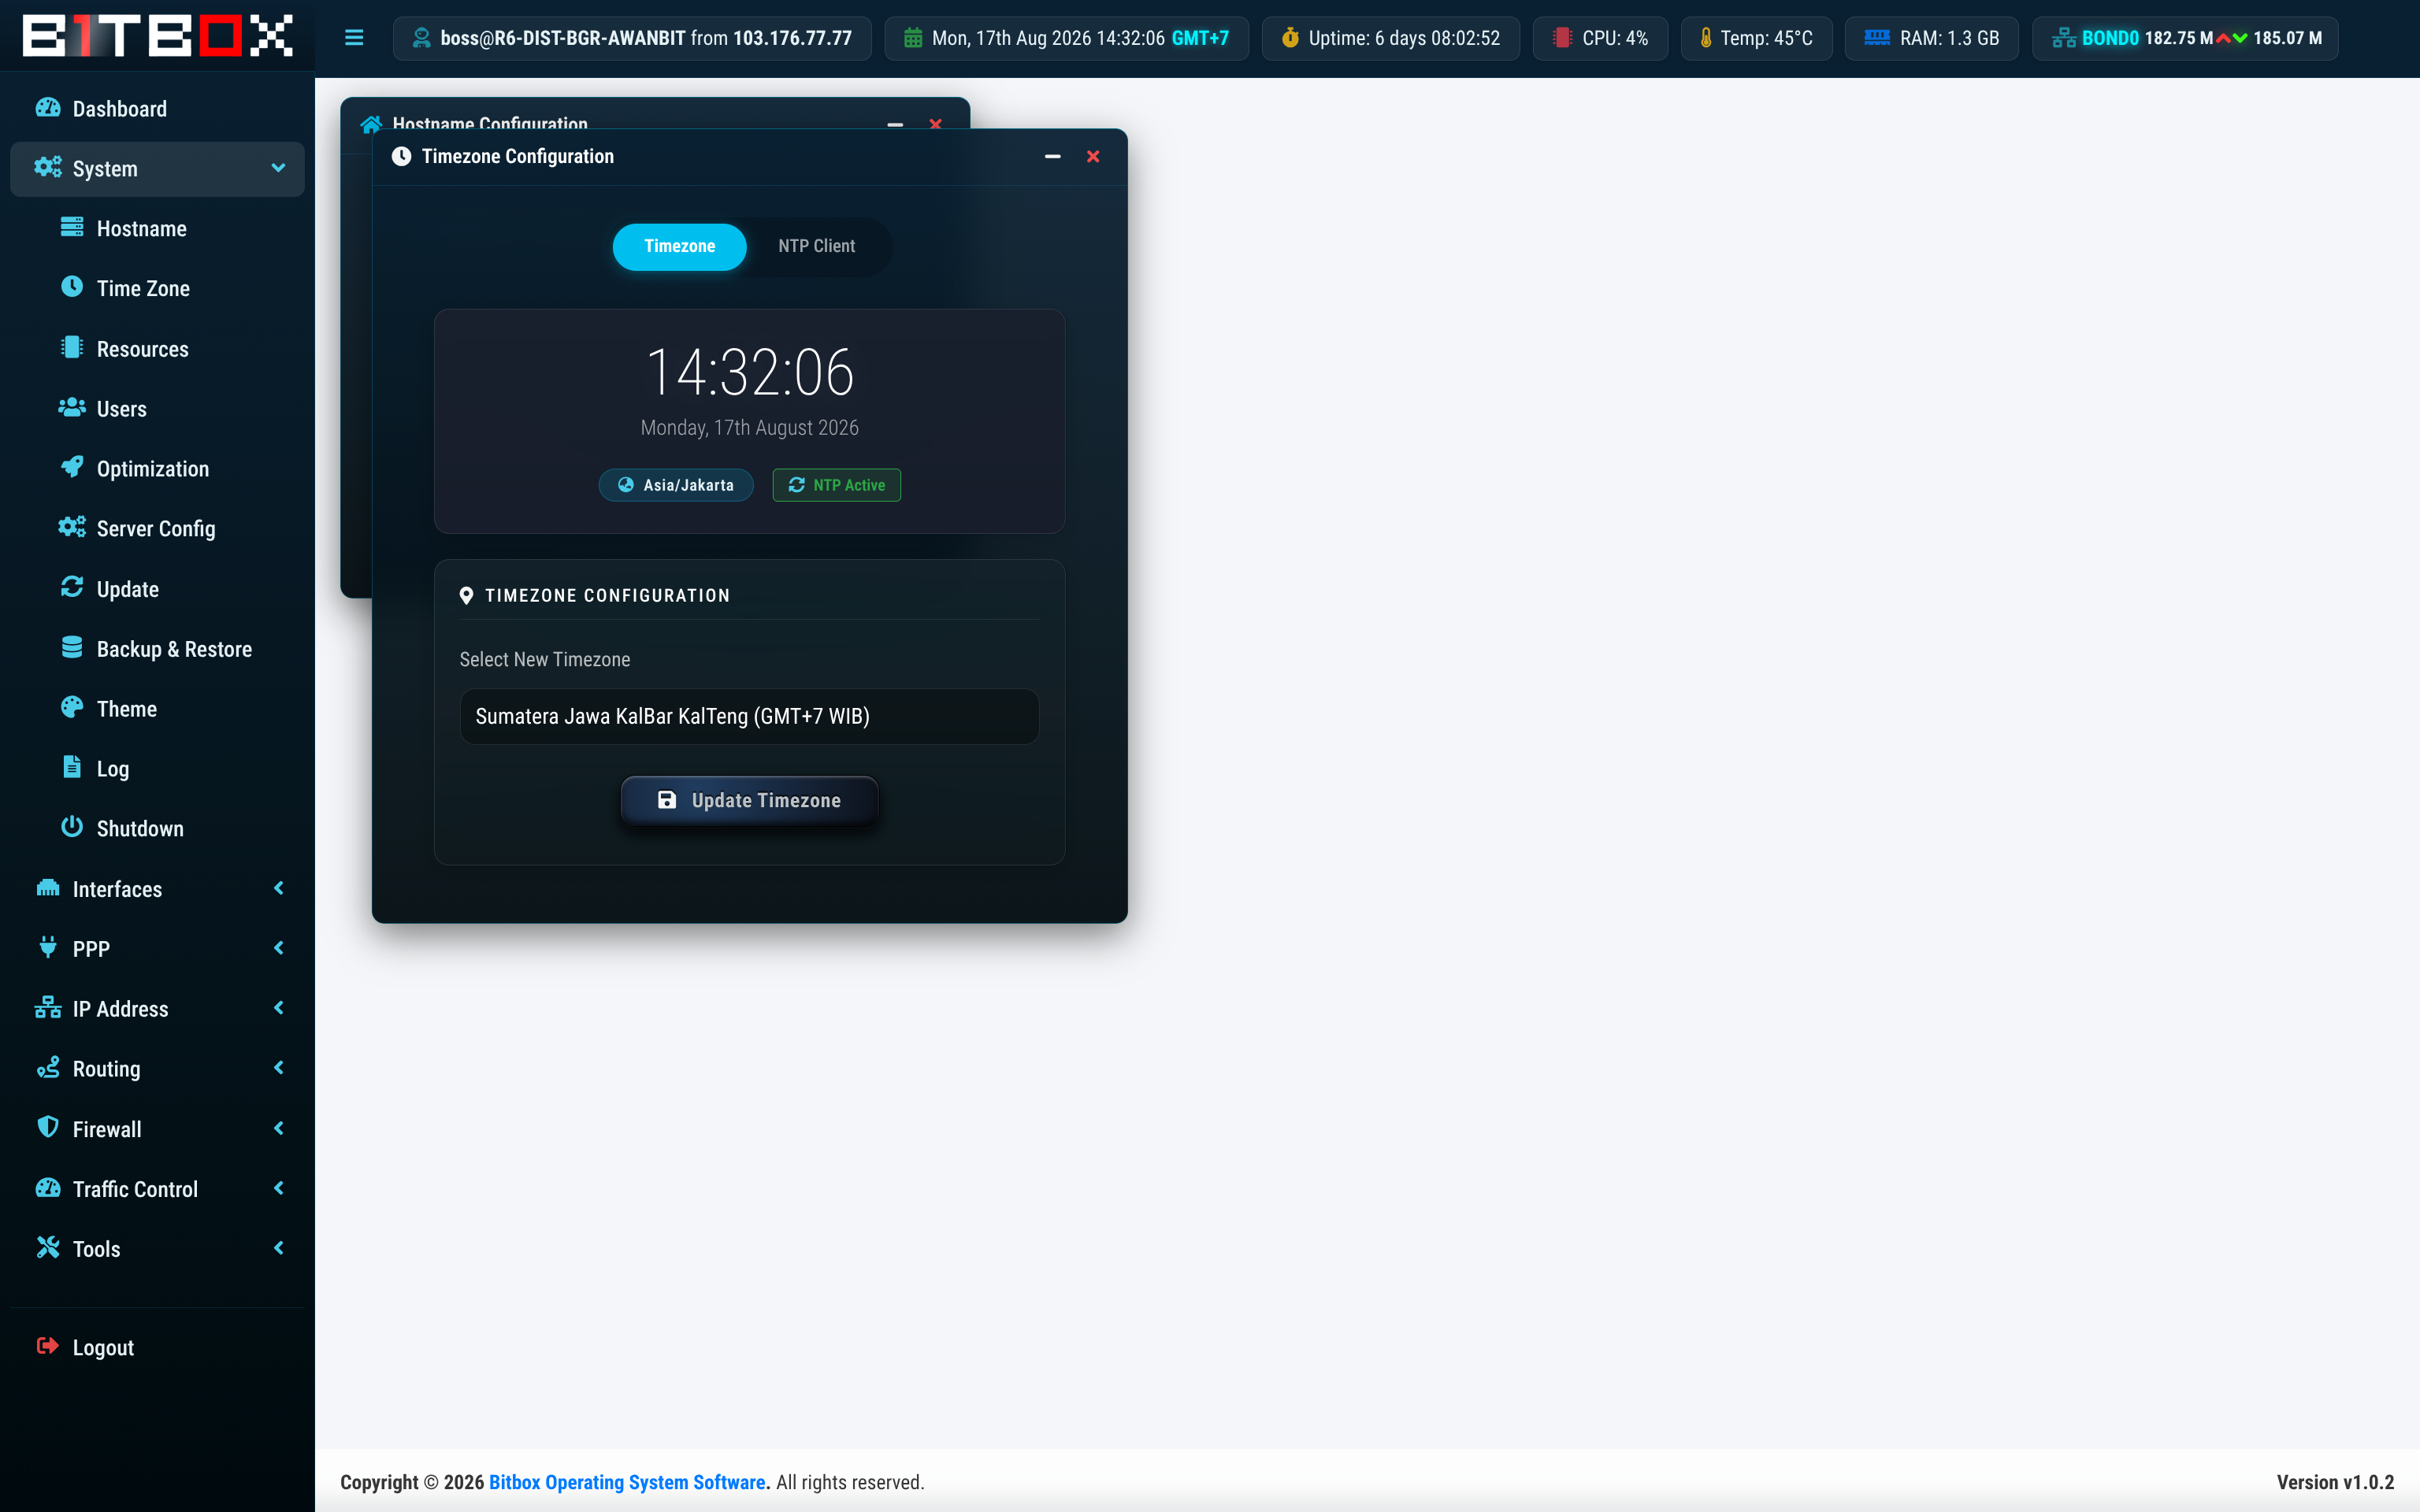Expand the Firewall menu chevron
Image resolution: width=2420 pixels, height=1512 pixels.
[x=279, y=1128]
